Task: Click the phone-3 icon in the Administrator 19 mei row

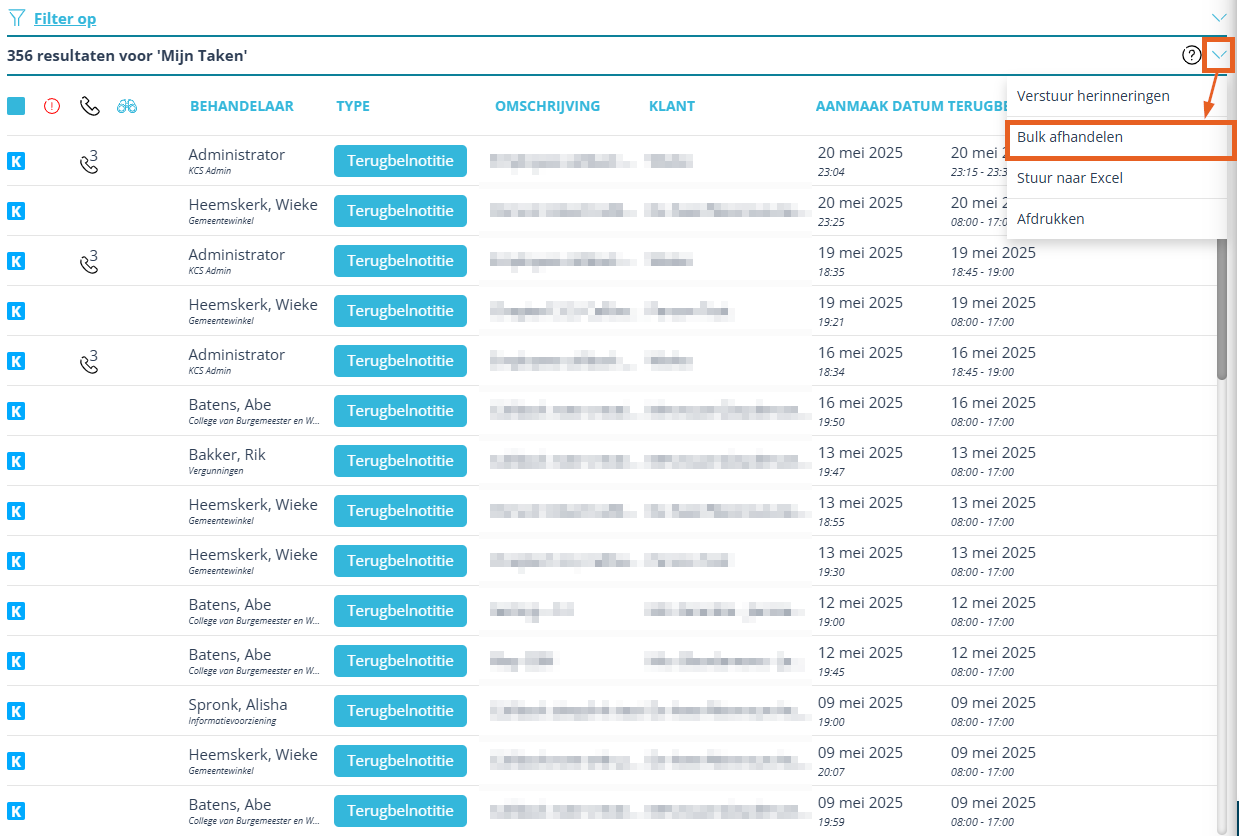Action: [89, 262]
